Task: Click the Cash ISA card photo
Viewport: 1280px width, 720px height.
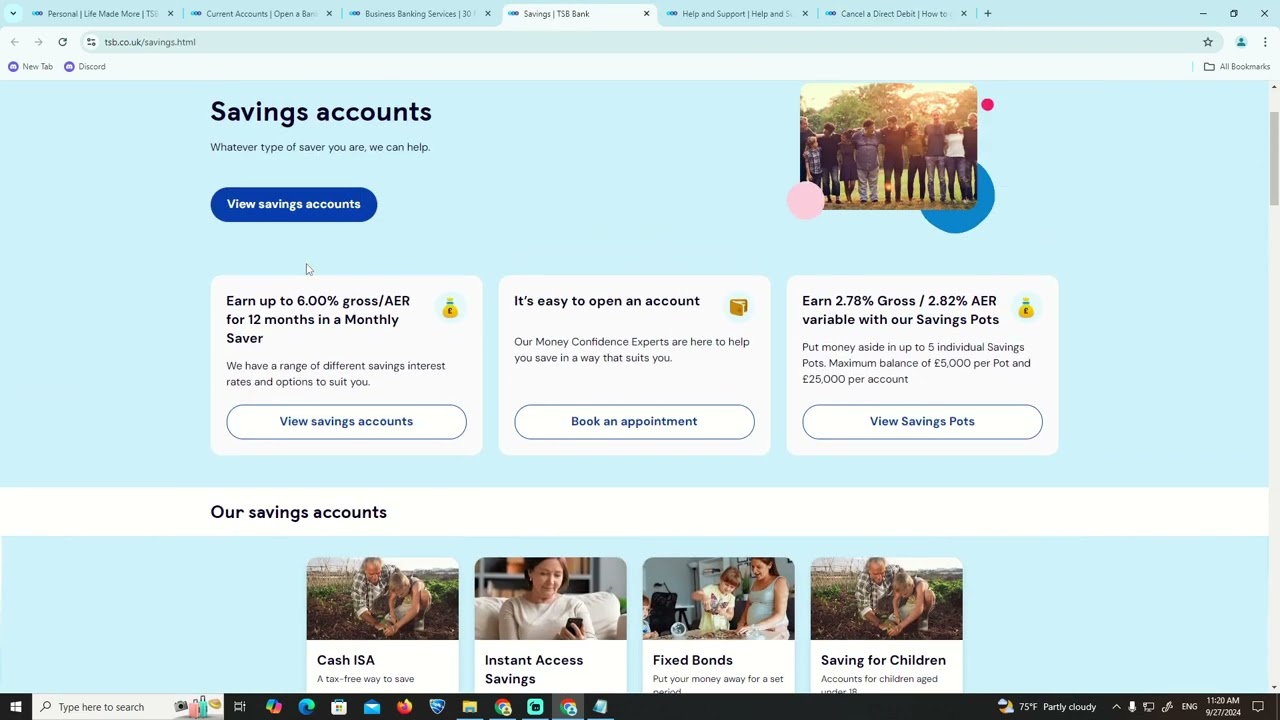Action: (382, 598)
